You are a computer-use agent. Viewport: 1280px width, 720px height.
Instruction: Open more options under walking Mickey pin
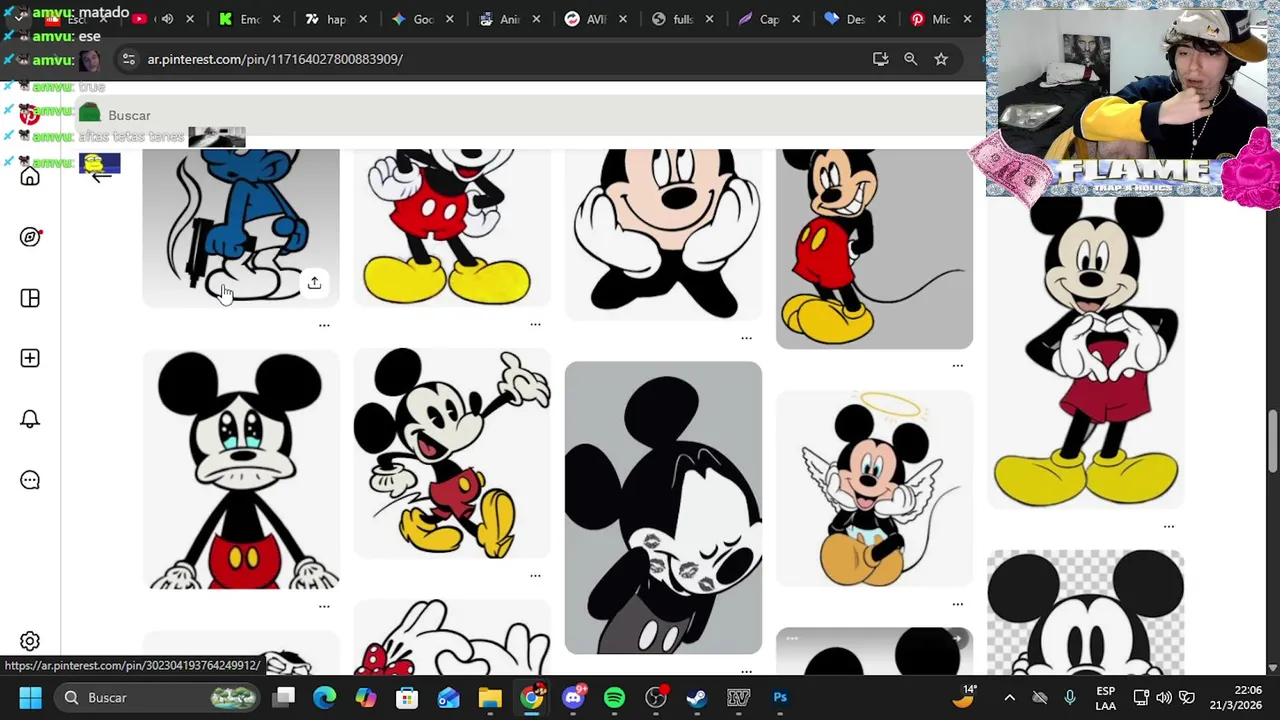[x=535, y=575]
